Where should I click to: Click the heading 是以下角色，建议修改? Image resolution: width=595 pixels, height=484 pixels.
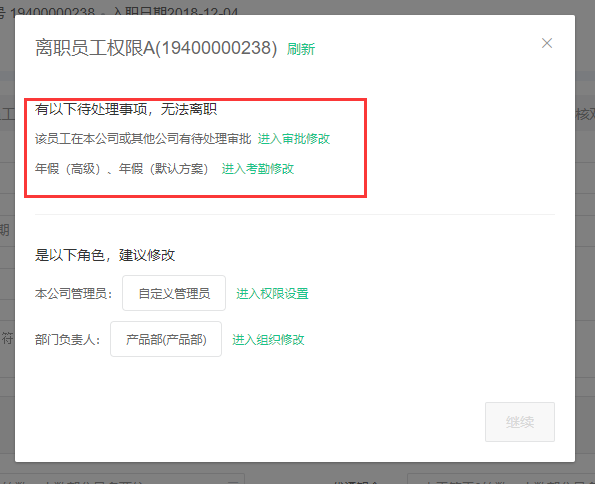pyautogui.click(x=105, y=255)
